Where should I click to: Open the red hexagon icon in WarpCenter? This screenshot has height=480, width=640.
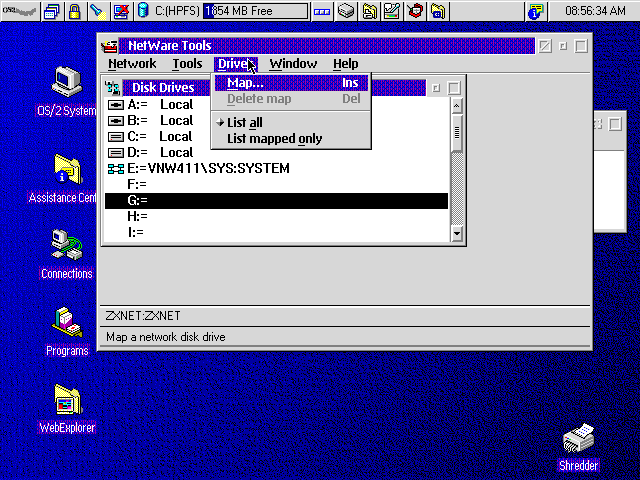pyautogui.click(x=415, y=11)
